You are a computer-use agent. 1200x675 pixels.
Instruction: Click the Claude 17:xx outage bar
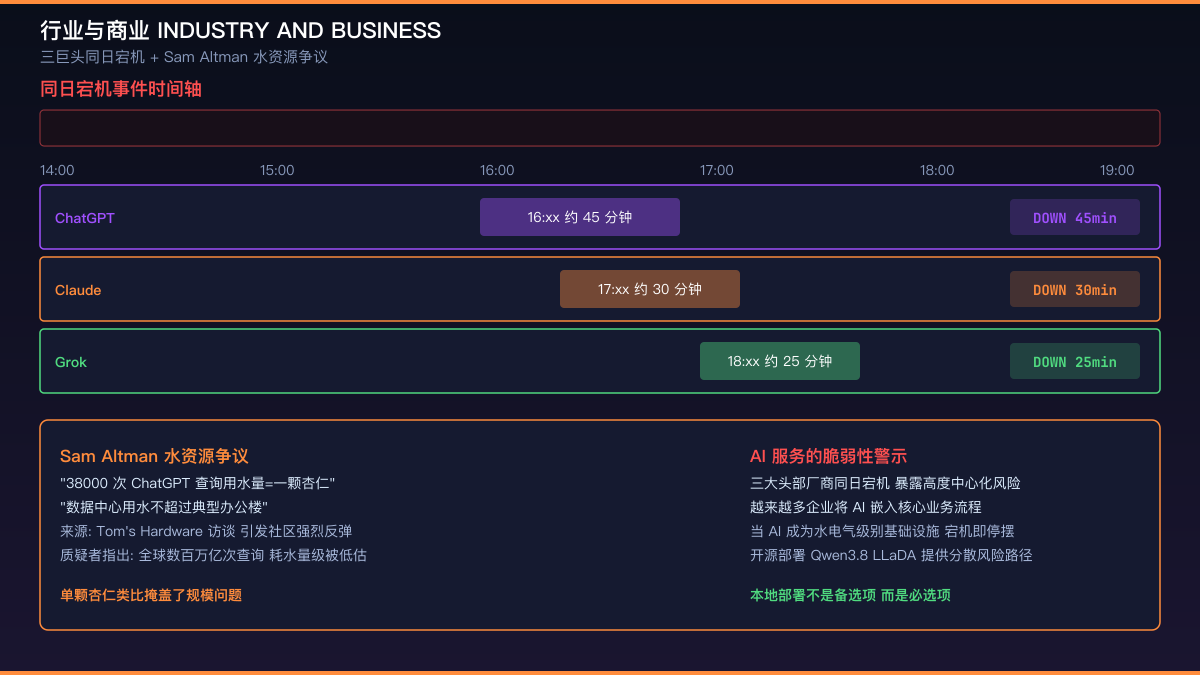[650, 289]
